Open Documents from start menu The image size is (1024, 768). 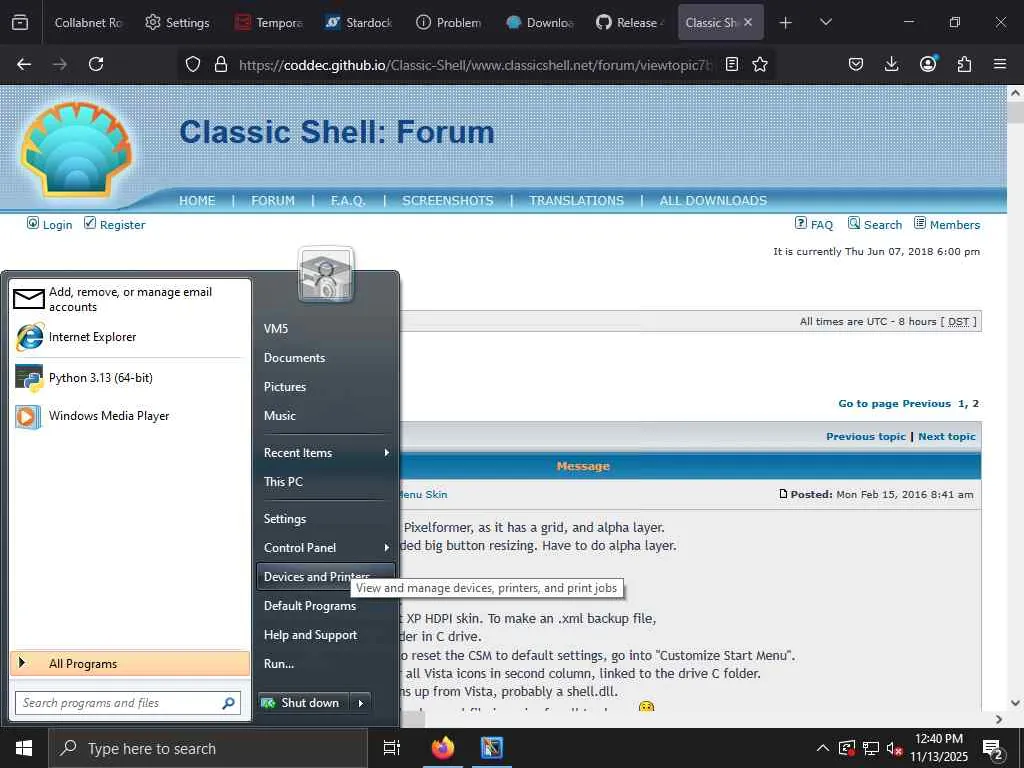(326, 358)
